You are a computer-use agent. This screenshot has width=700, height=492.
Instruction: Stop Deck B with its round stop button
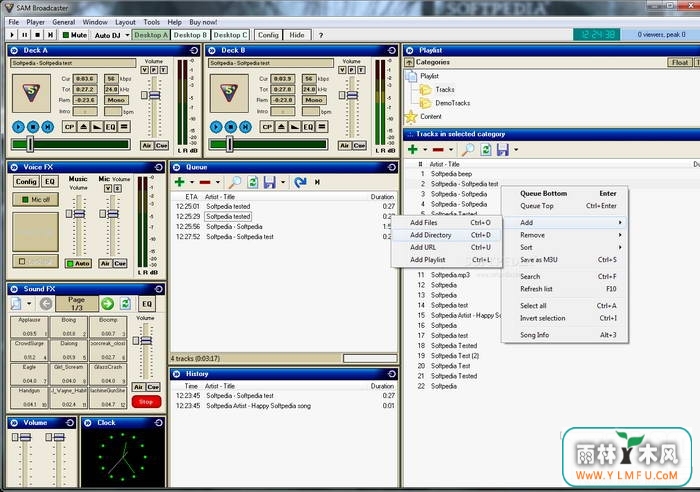pos(231,127)
